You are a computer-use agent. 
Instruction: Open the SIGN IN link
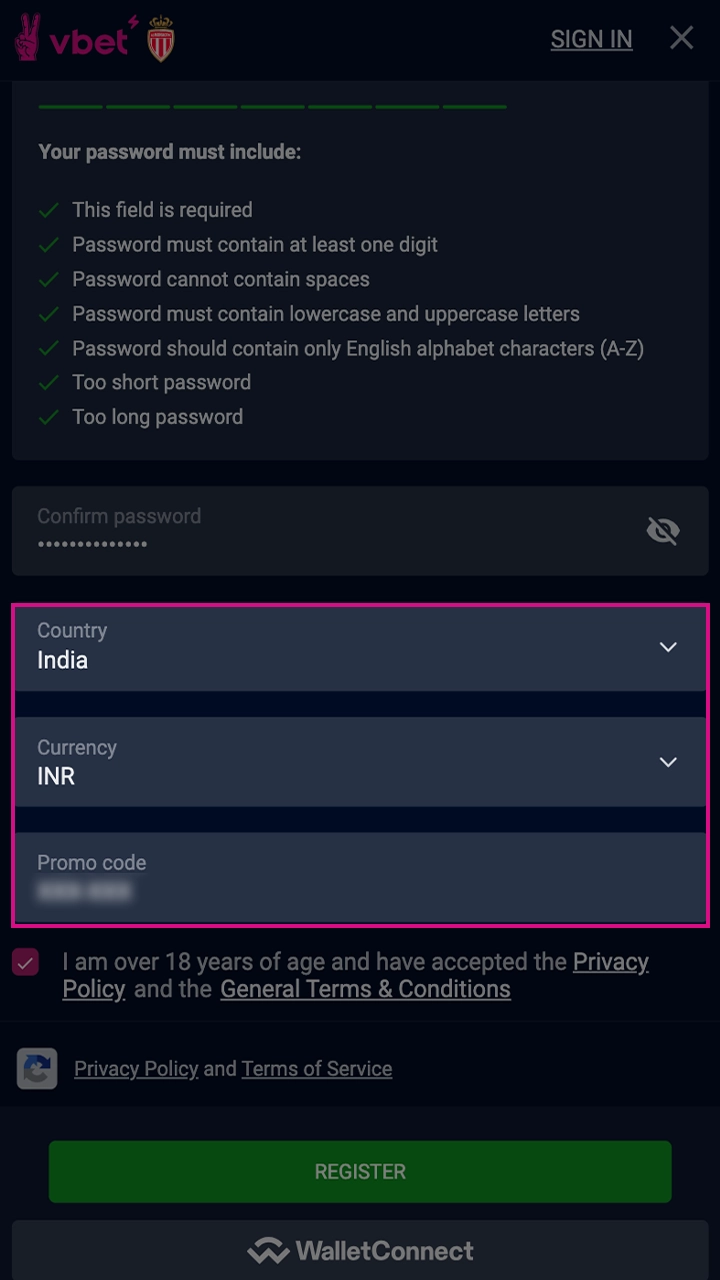coord(591,39)
